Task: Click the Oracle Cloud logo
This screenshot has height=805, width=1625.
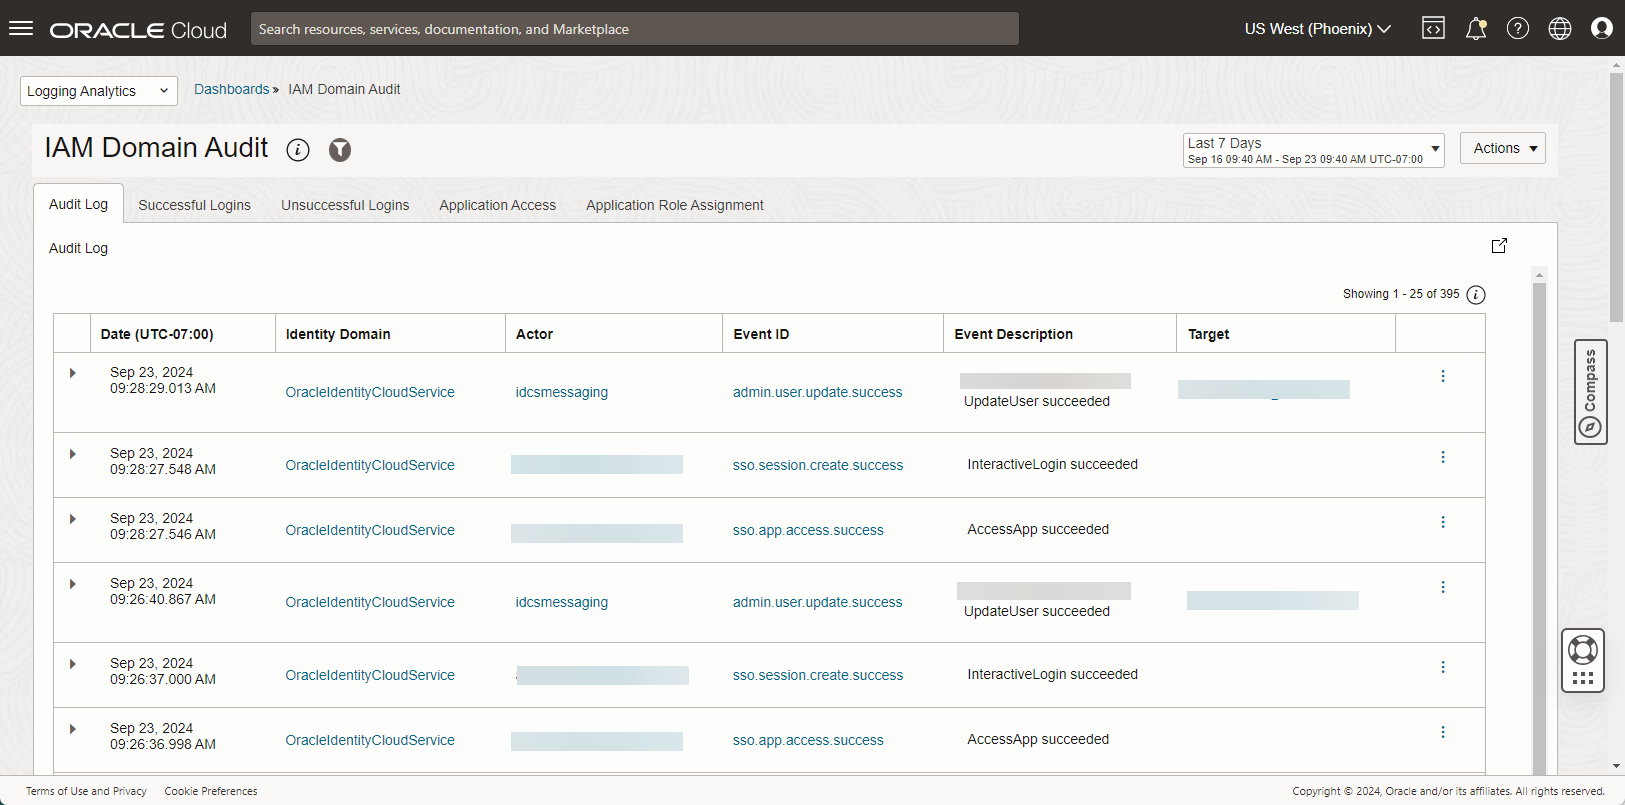Action: [138, 30]
